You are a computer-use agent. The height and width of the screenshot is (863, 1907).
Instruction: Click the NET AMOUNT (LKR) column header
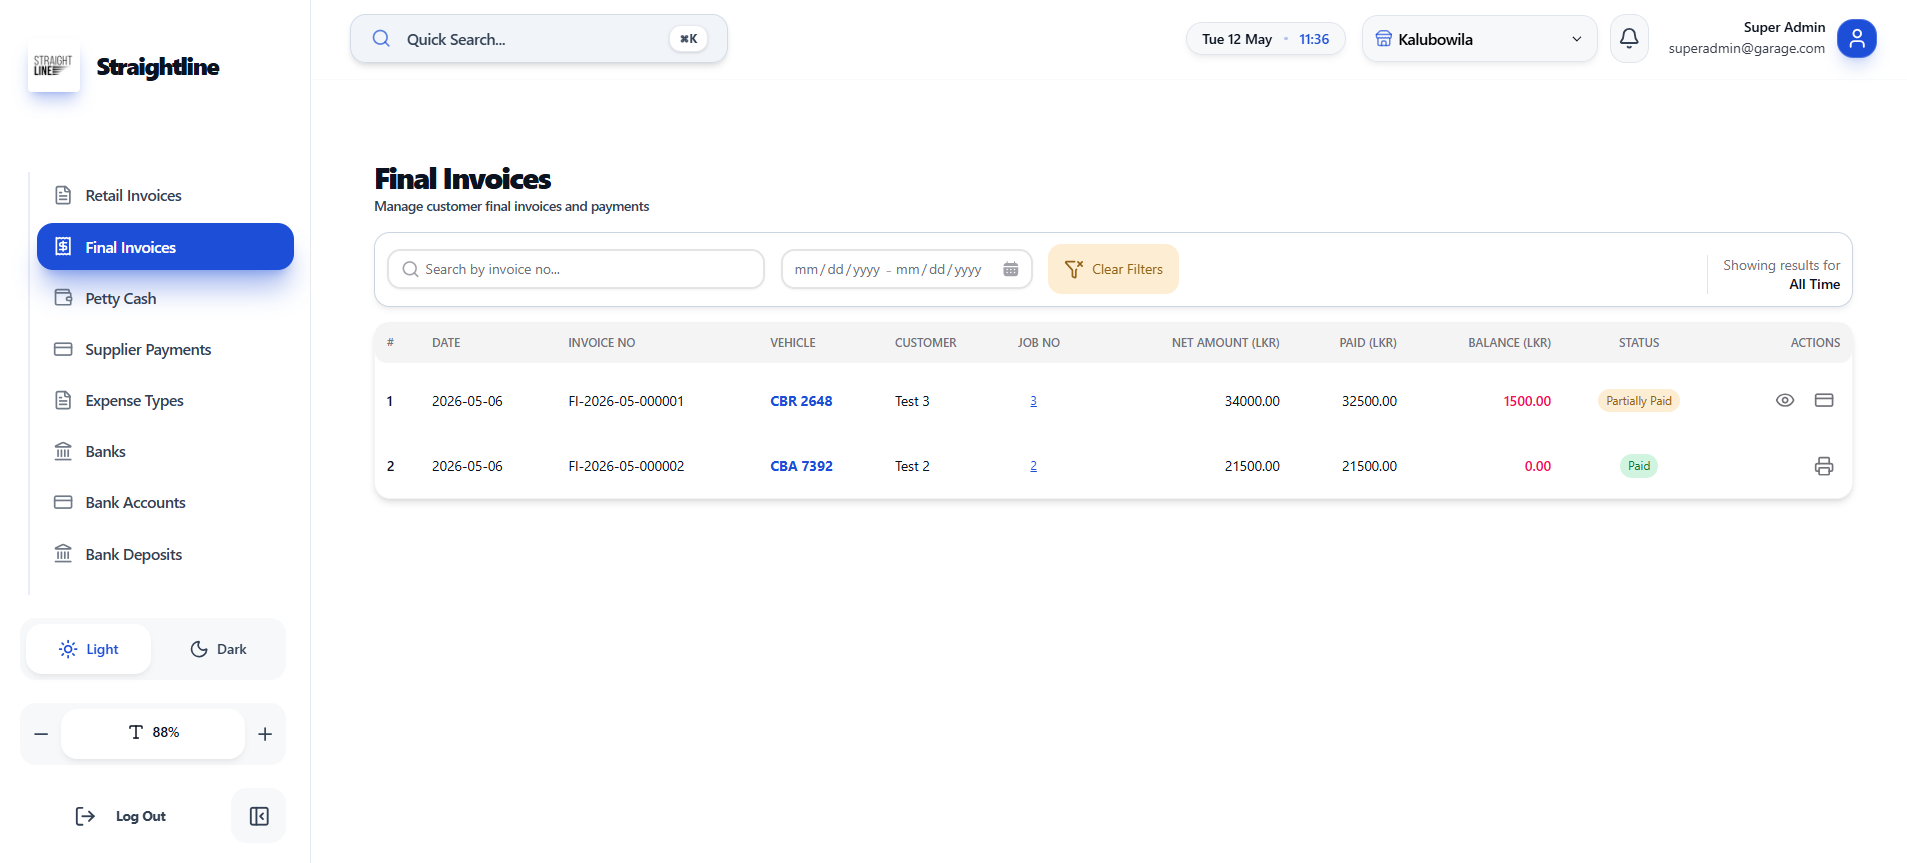point(1225,343)
